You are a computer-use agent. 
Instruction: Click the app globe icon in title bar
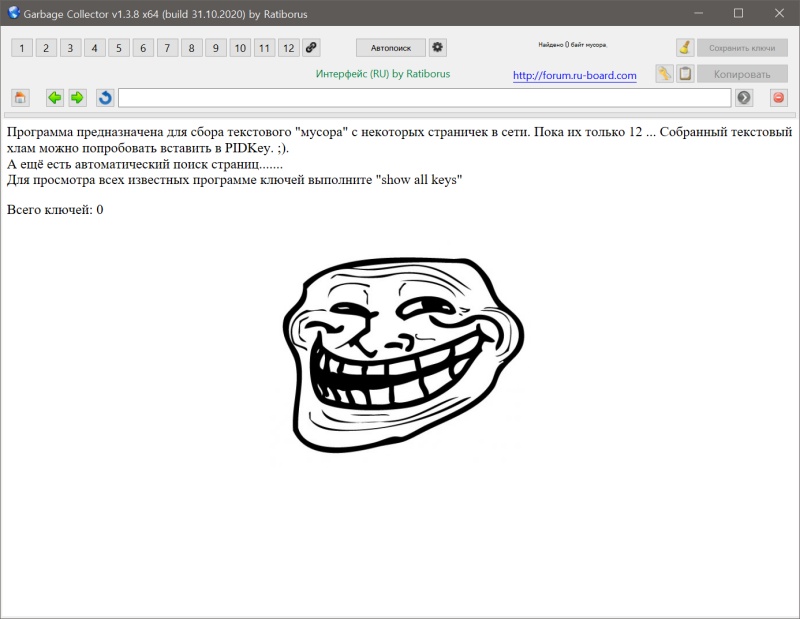pos(13,13)
